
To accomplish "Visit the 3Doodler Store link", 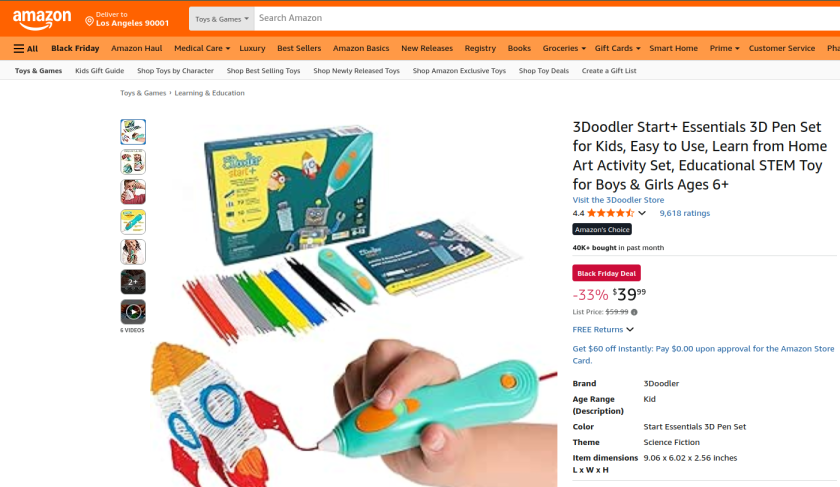I will tap(618, 200).
